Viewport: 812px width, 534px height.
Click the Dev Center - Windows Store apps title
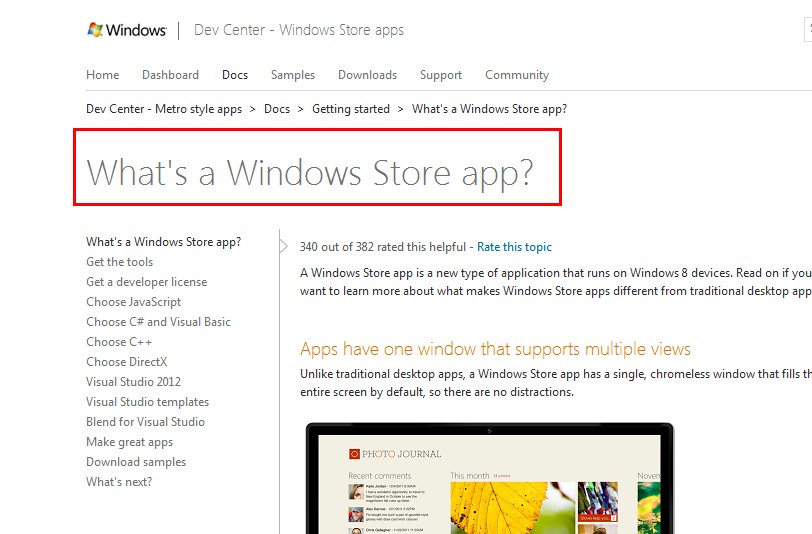pyautogui.click(x=299, y=30)
